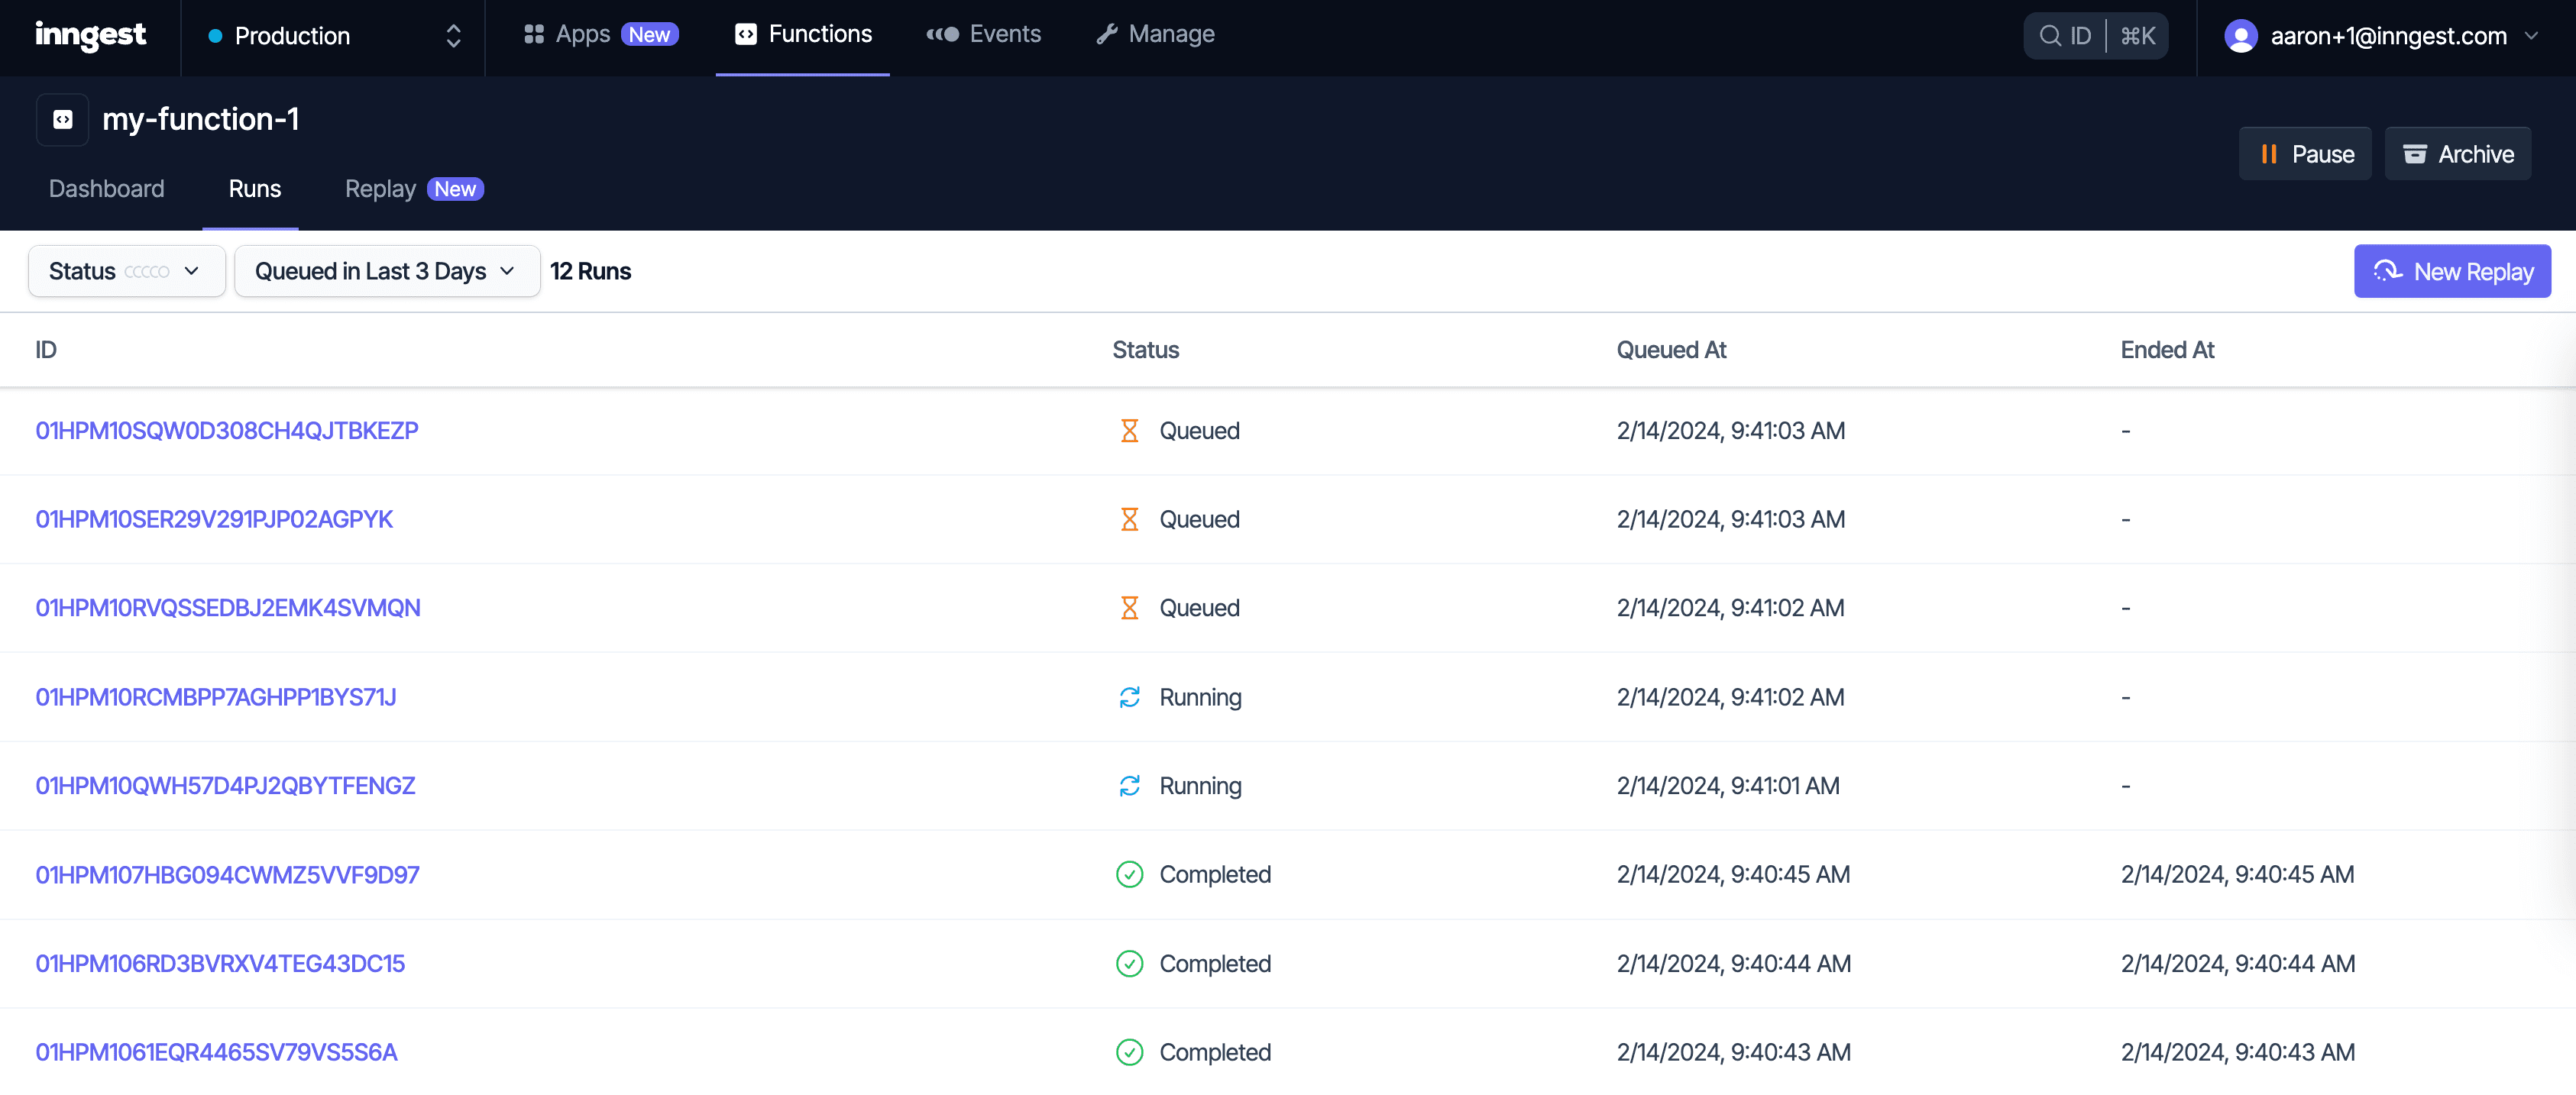Click the user avatar icon

coord(2240,36)
